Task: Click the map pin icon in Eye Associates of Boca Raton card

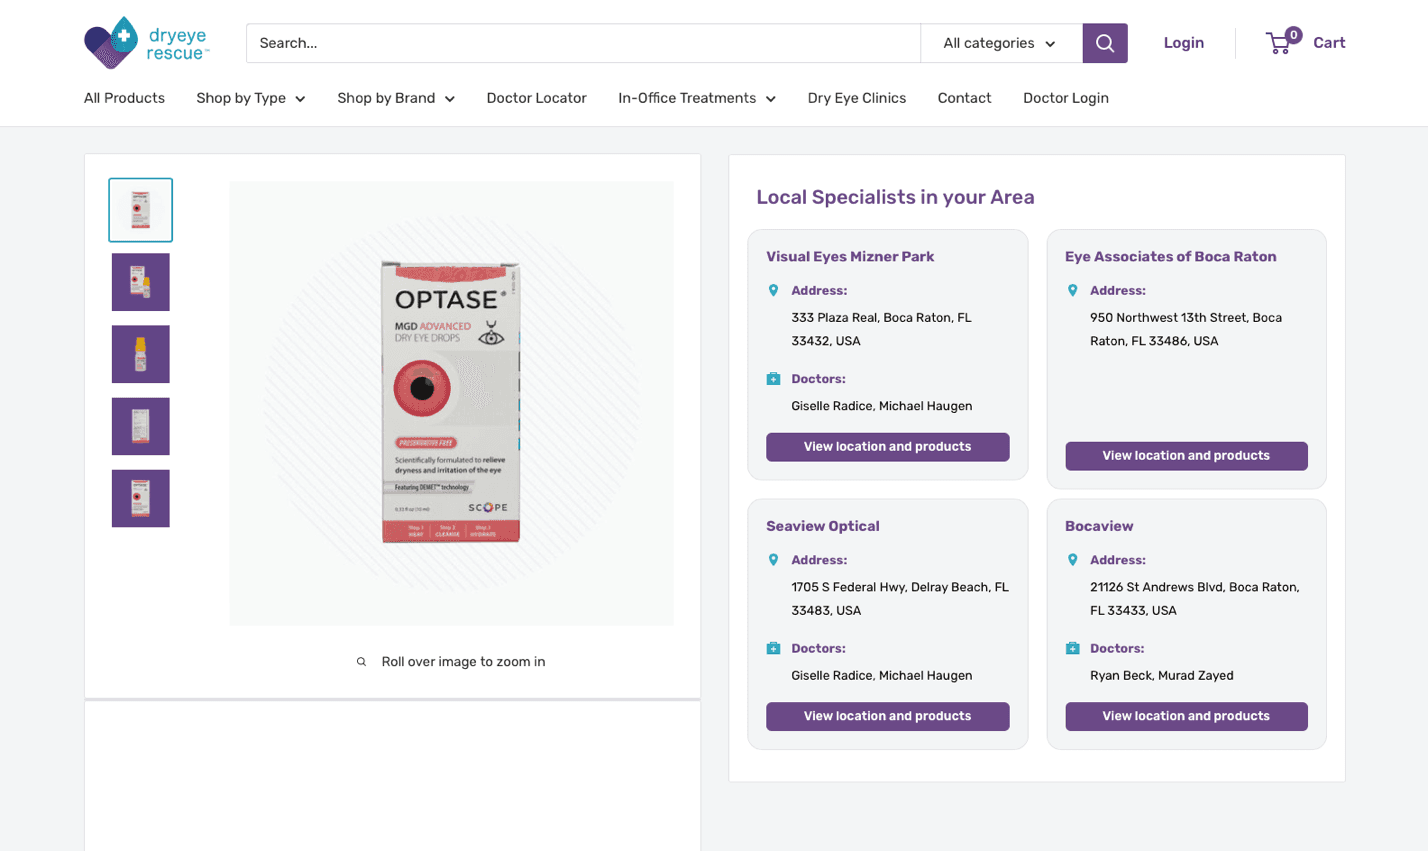Action: coord(1072,291)
